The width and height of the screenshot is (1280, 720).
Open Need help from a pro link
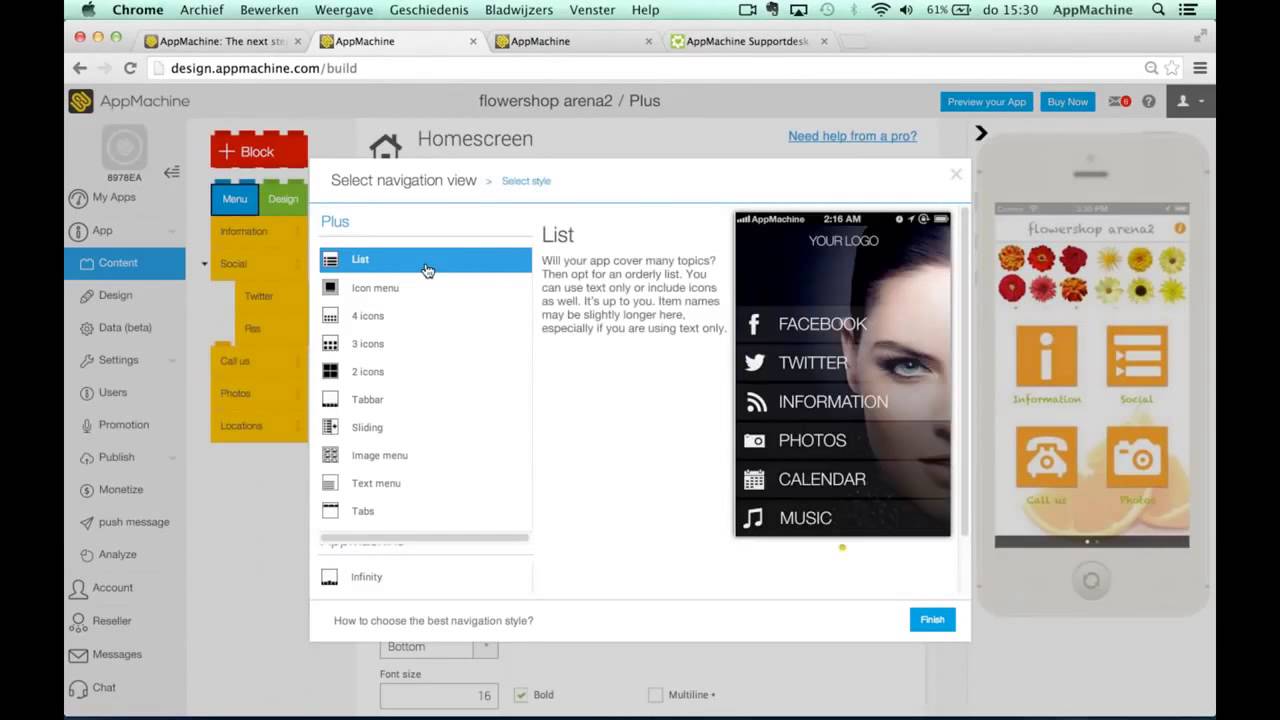pyautogui.click(x=852, y=136)
